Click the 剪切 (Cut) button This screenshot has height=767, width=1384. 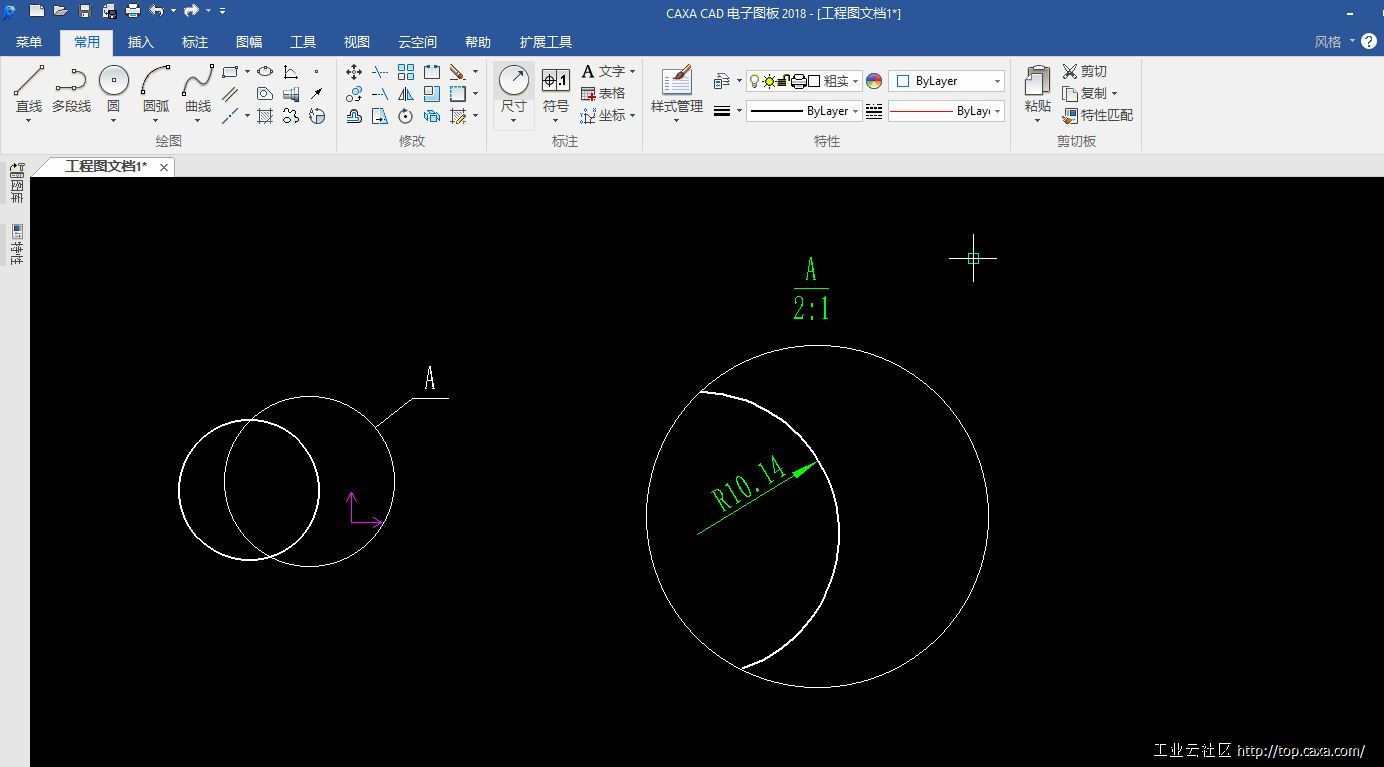point(1085,71)
